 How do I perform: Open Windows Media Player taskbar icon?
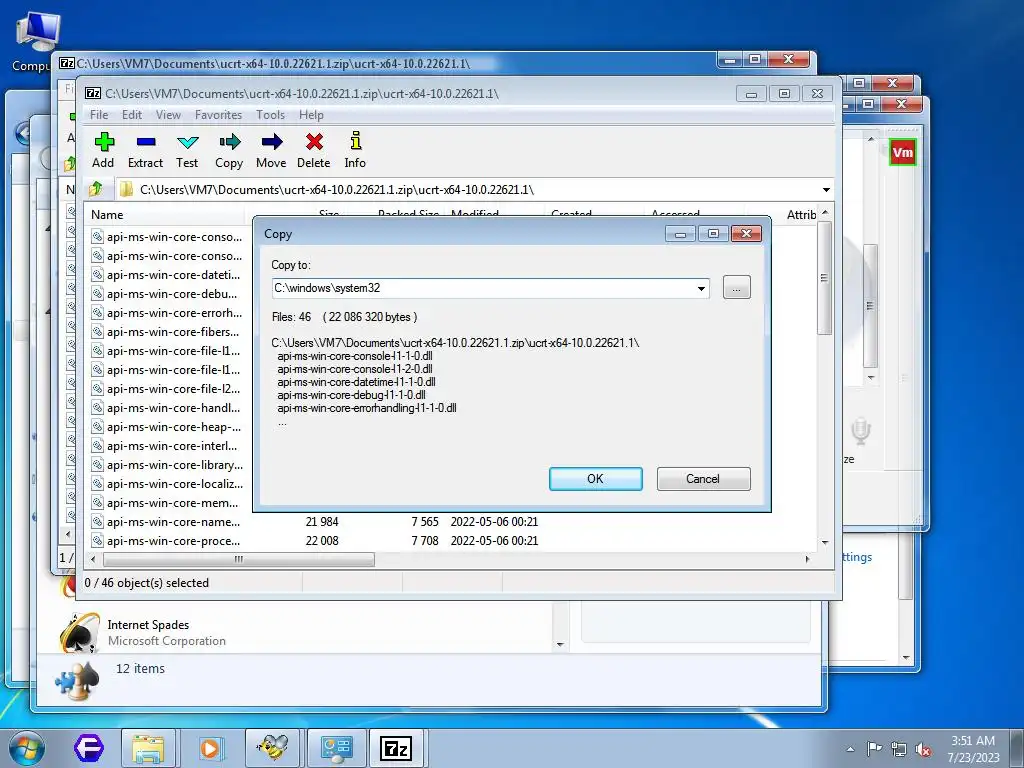[x=210, y=748]
